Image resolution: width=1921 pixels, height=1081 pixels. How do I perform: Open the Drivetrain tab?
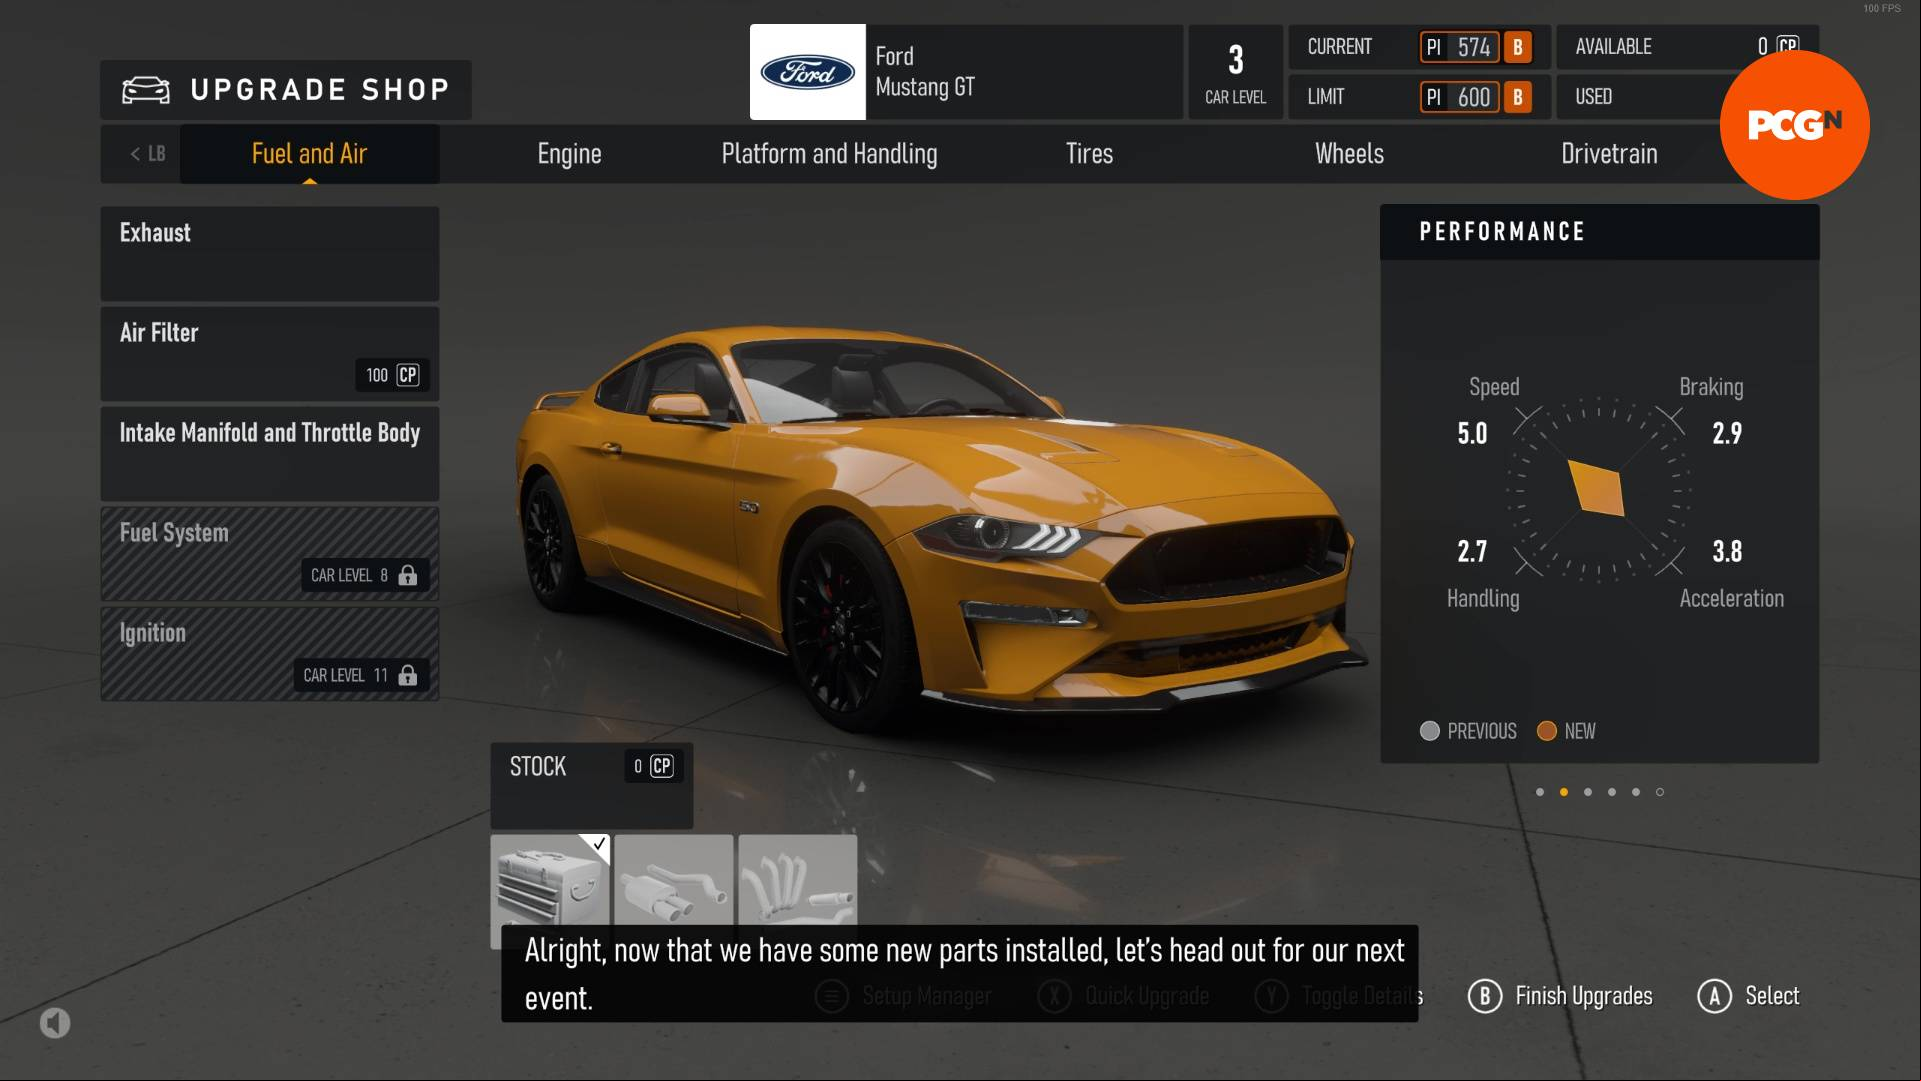1609,154
